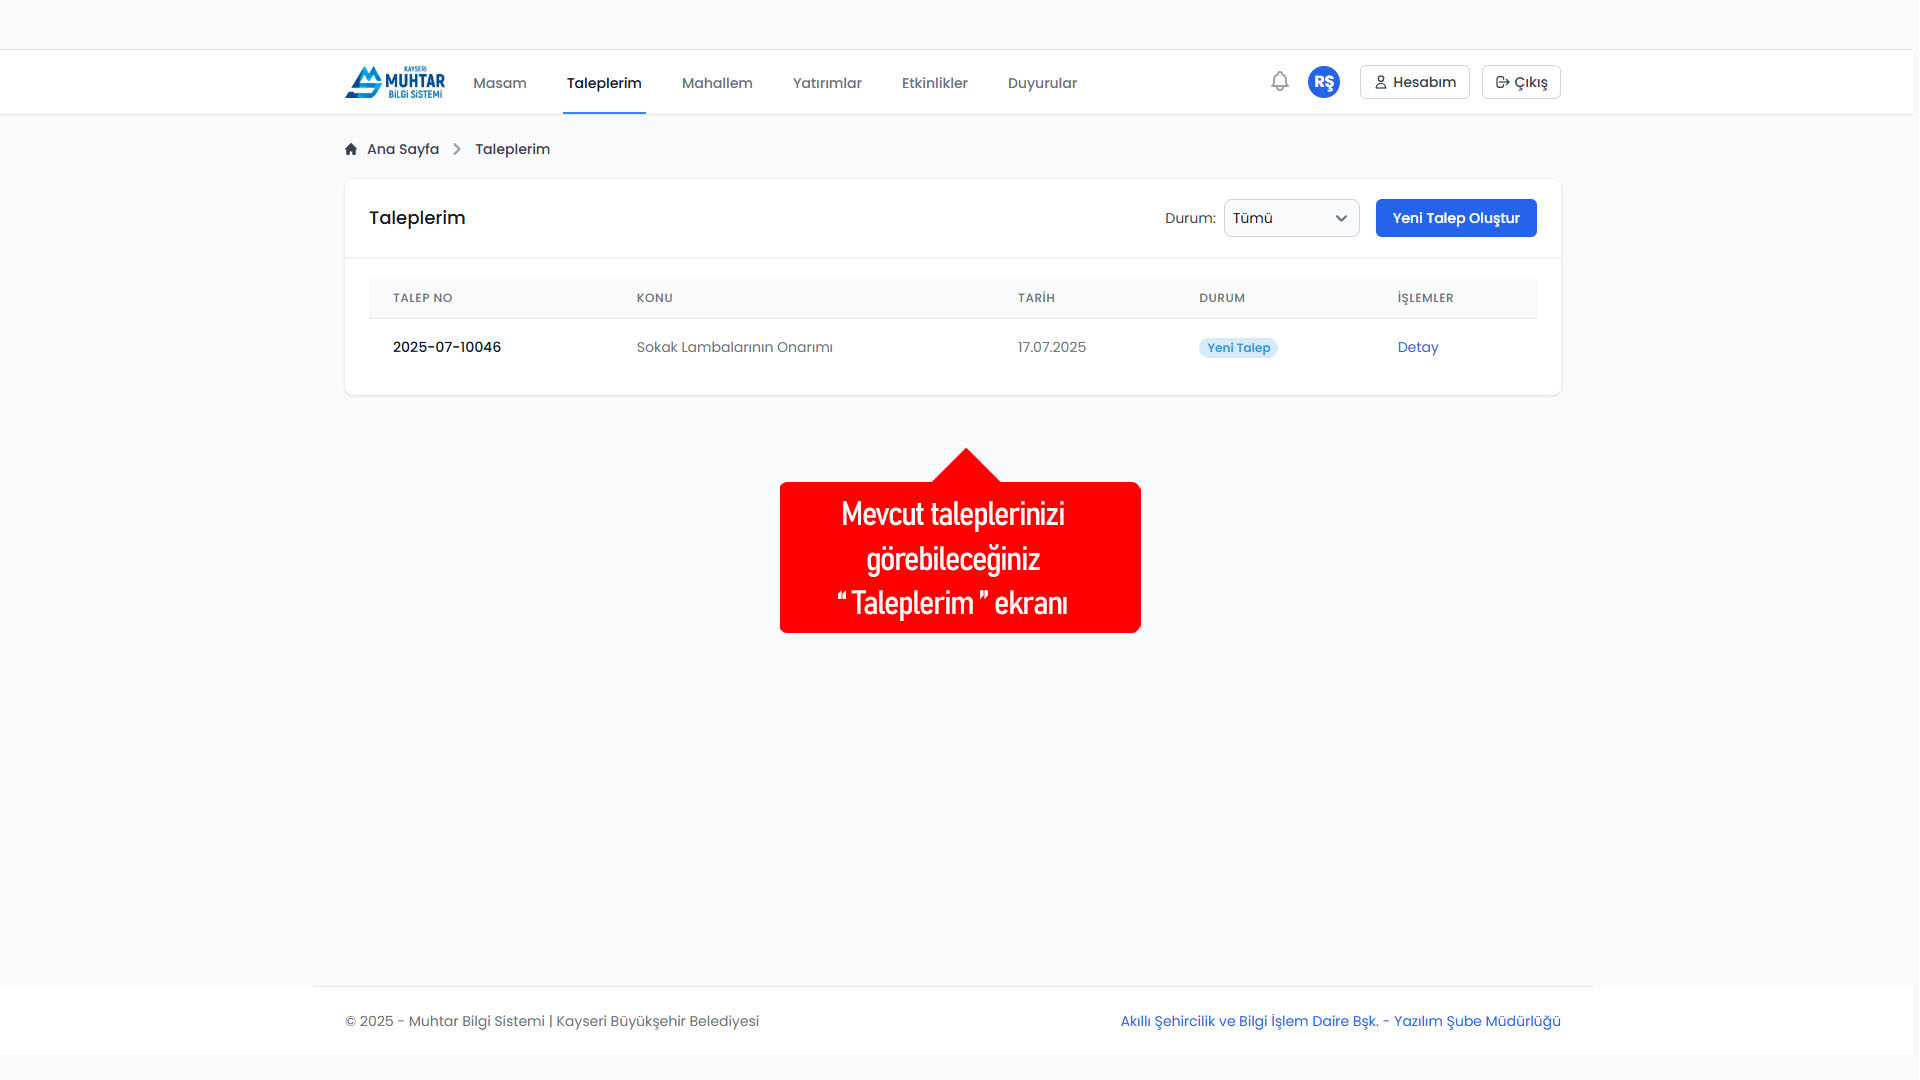Viewport: 1920px width, 1080px height.
Task: Click Taleplerim in the breadcrumb
Action: pos(512,149)
